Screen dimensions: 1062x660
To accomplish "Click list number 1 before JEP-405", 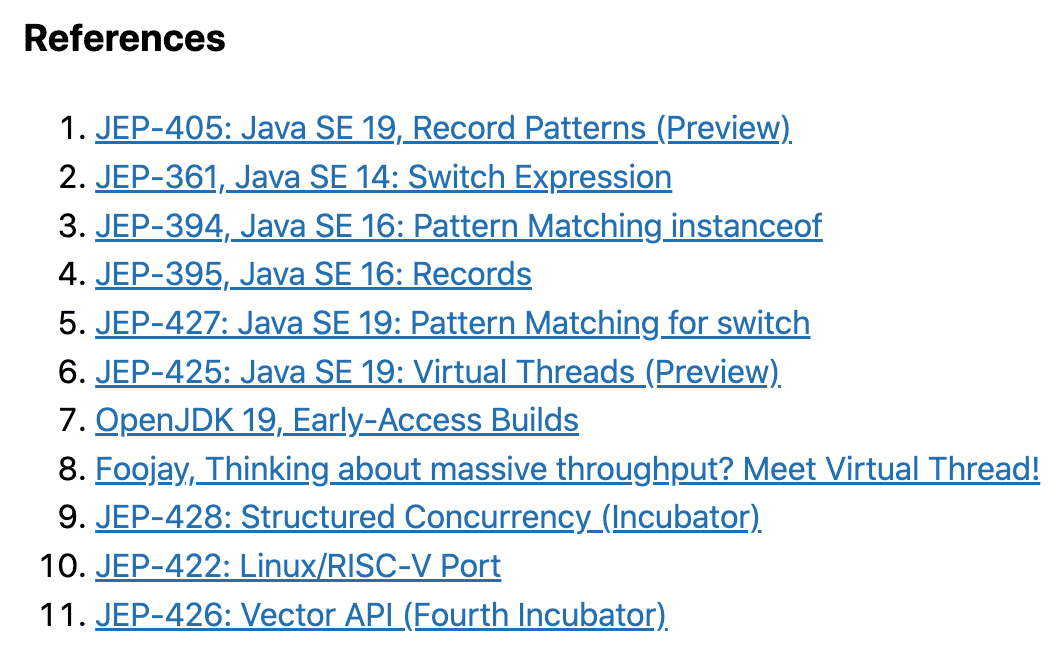I will click(72, 128).
